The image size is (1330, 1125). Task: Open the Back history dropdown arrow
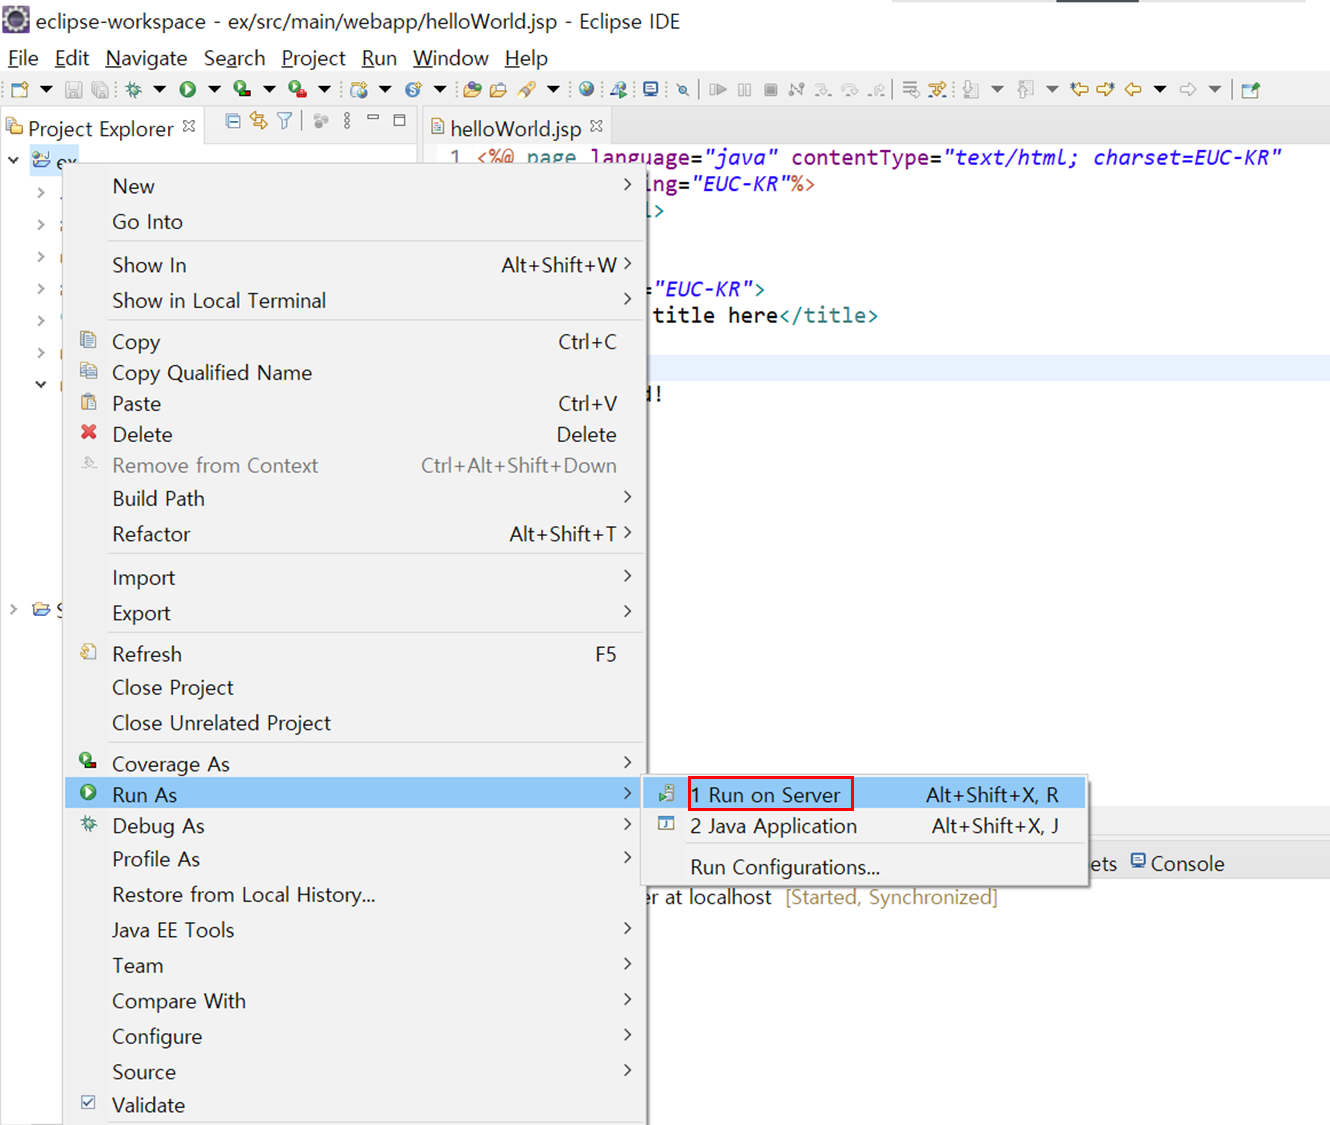click(x=1160, y=89)
